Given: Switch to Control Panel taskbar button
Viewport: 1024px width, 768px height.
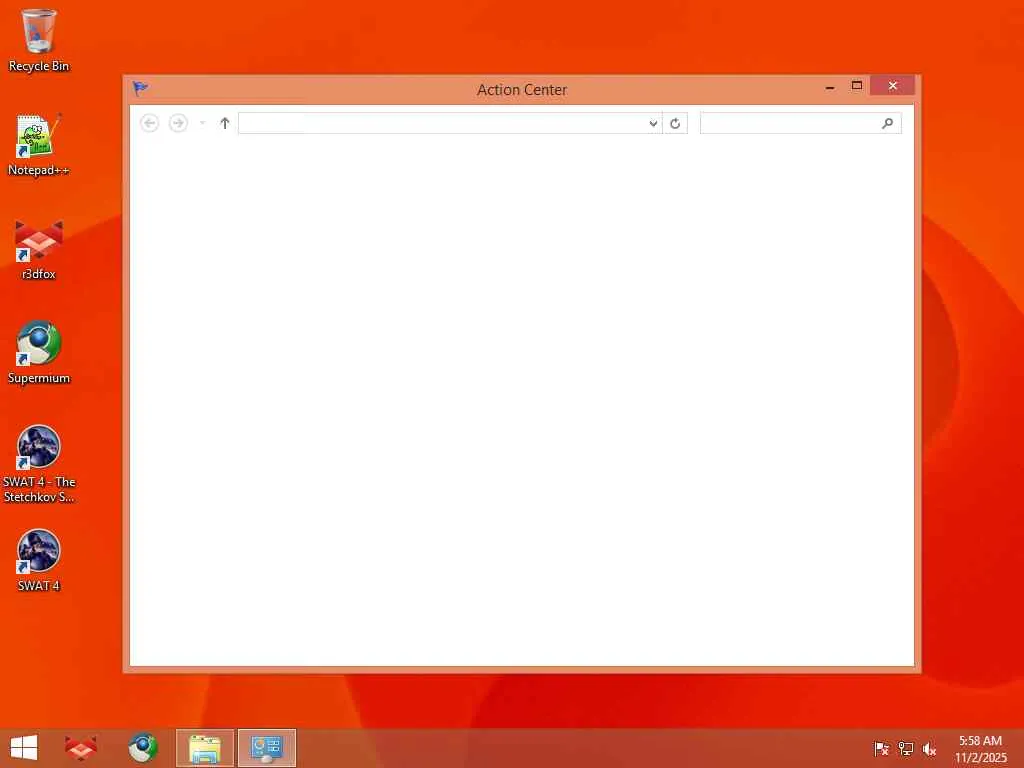Looking at the screenshot, I should 266,748.
